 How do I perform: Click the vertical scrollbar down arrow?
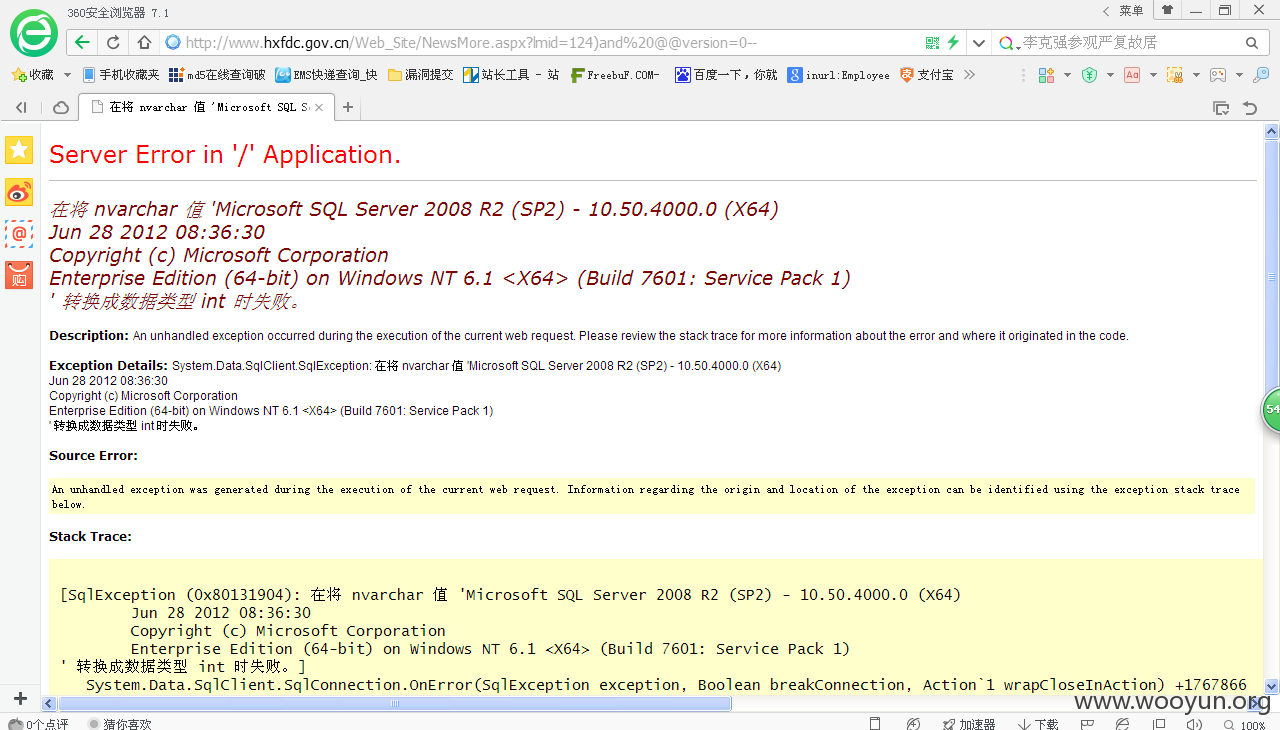pos(1271,687)
